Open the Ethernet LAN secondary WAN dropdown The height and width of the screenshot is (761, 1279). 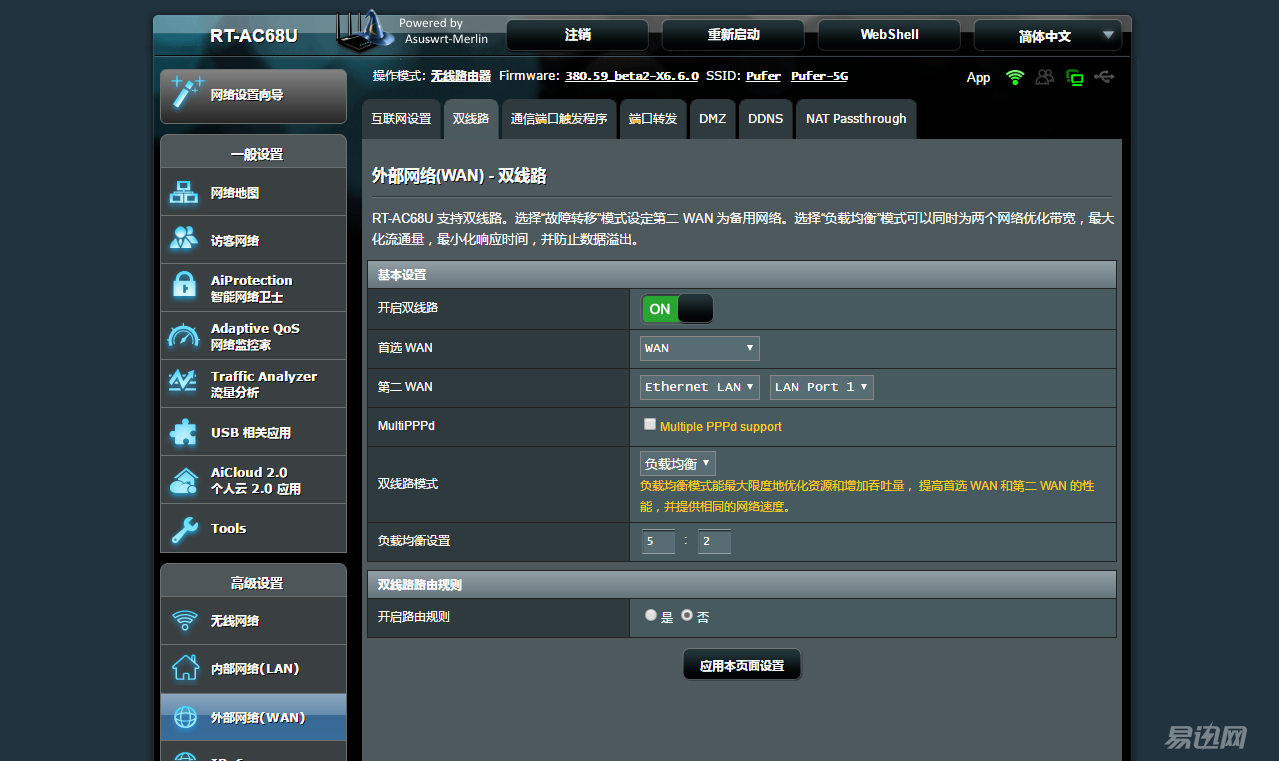pyautogui.click(x=700, y=387)
